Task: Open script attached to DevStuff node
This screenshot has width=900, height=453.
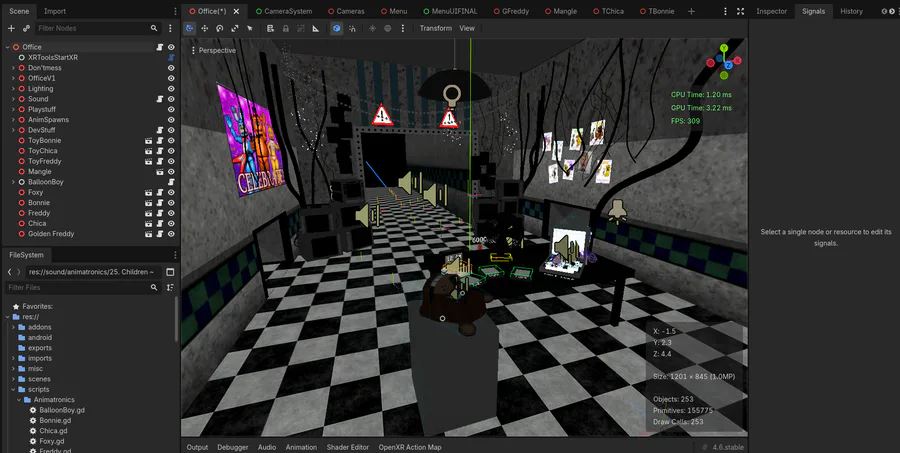Action: point(160,130)
